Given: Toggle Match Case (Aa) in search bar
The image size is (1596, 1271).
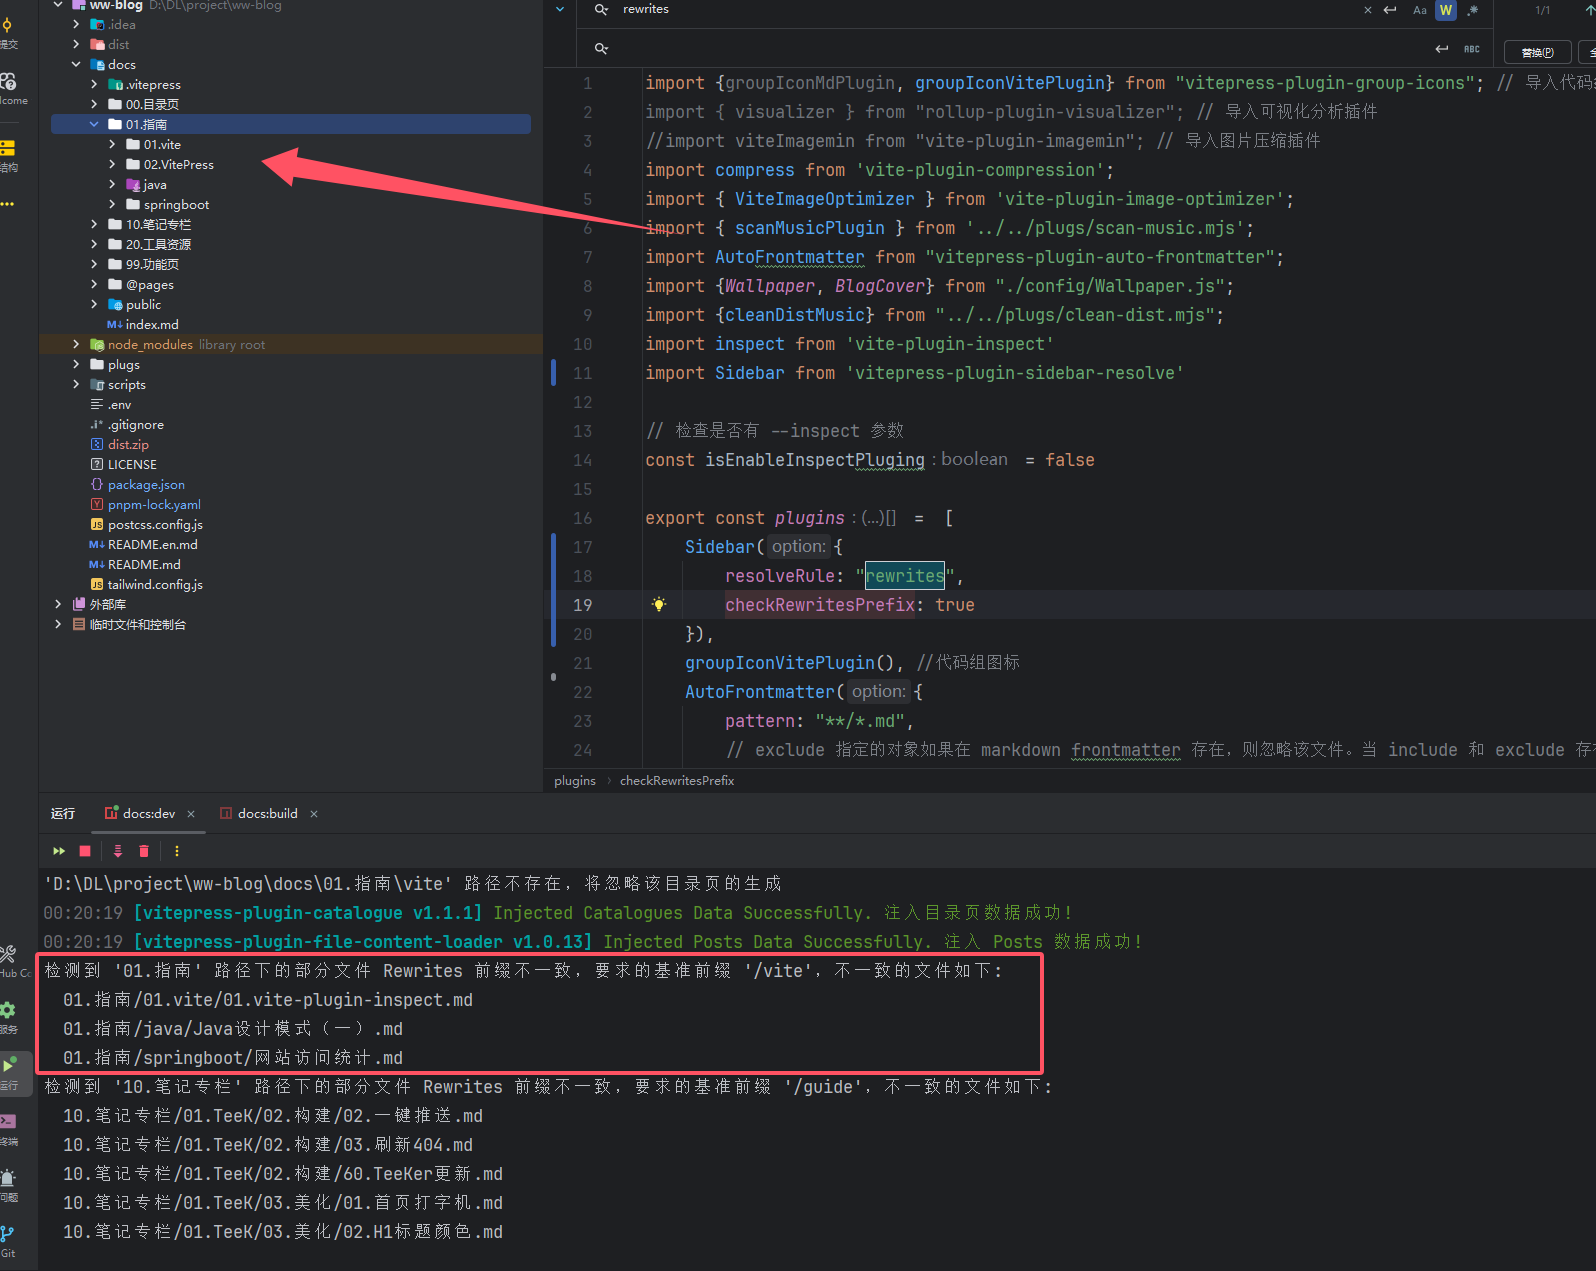Looking at the screenshot, I should [x=1419, y=10].
